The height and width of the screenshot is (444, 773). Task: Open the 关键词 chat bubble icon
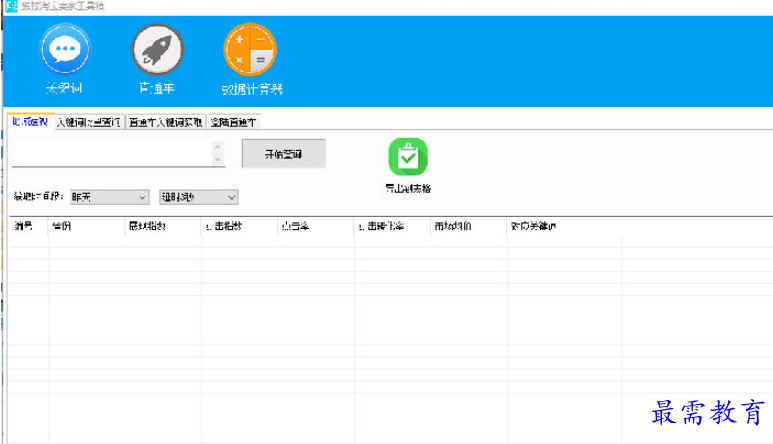pyautogui.click(x=67, y=49)
